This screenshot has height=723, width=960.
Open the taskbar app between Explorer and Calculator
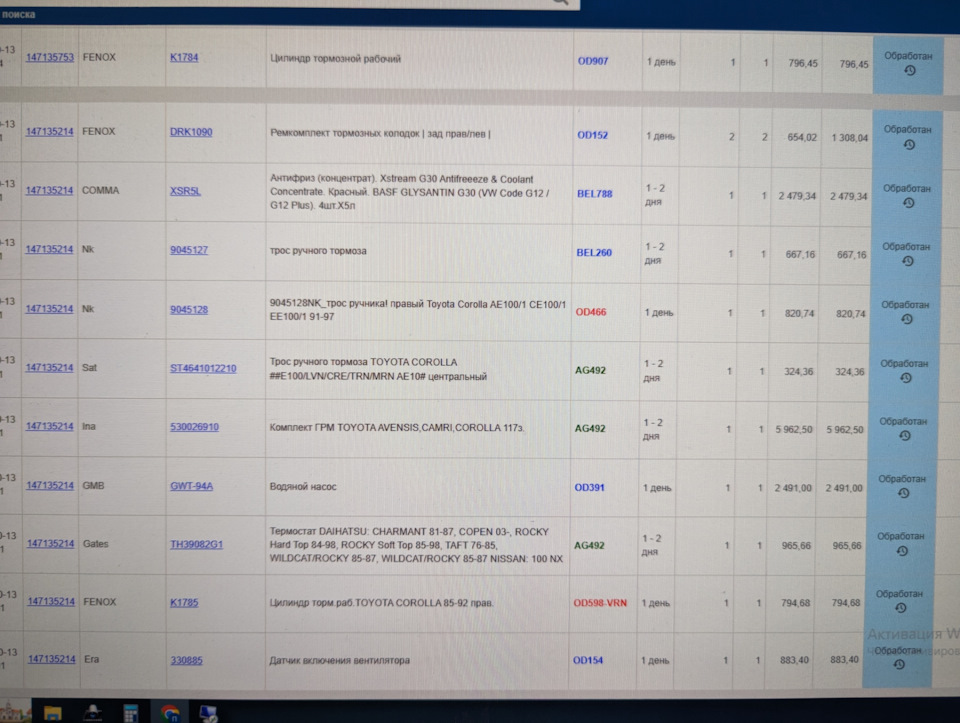pyautogui.click(x=92, y=713)
